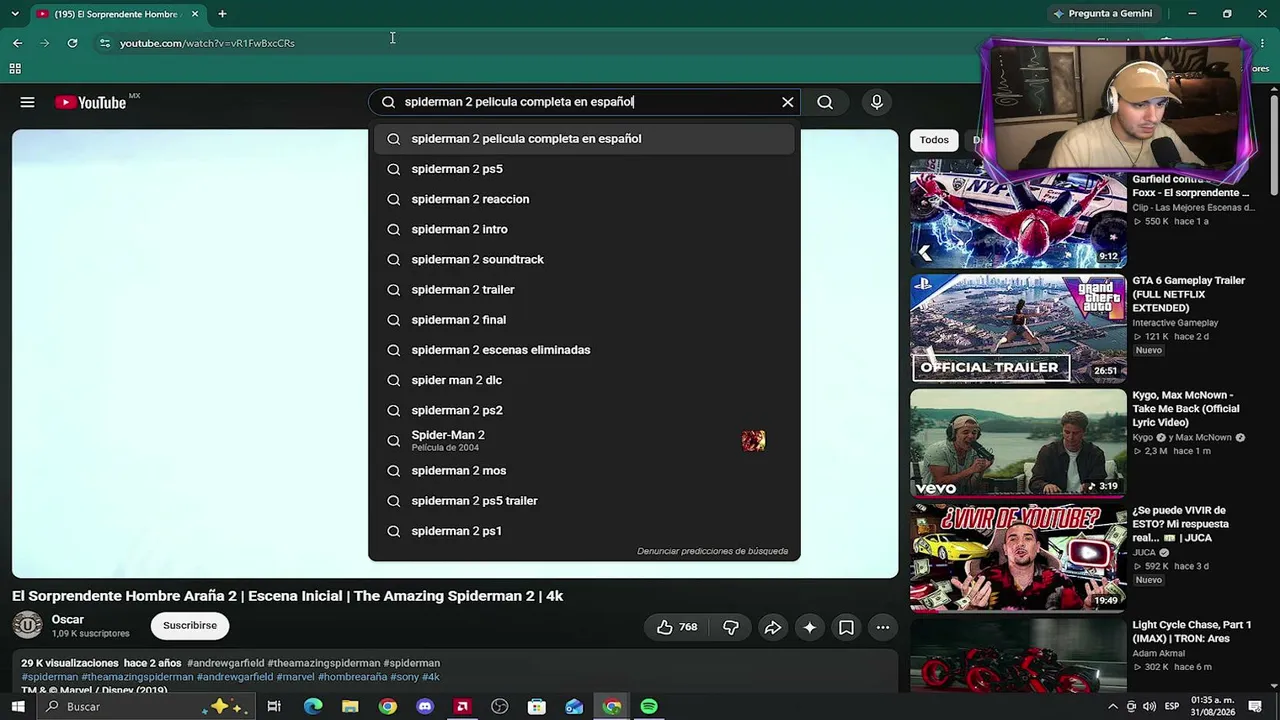Open Task View on the taskbar
The height and width of the screenshot is (720, 1280).
[274, 707]
